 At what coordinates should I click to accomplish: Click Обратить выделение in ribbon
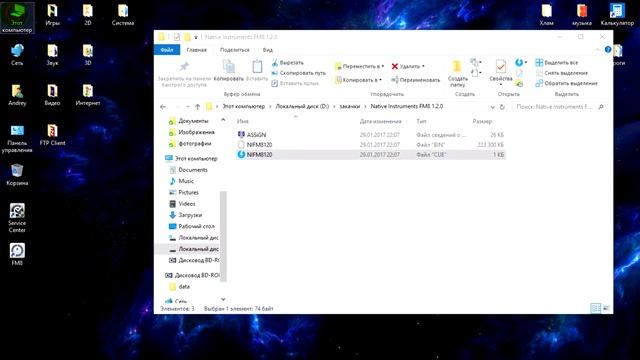pos(567,83)
